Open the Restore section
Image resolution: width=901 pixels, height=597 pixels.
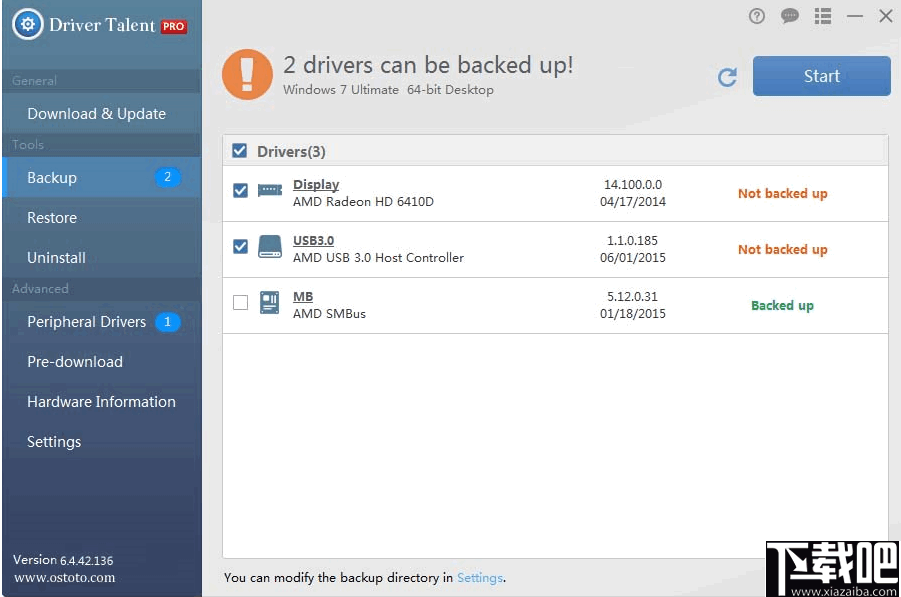51,217
